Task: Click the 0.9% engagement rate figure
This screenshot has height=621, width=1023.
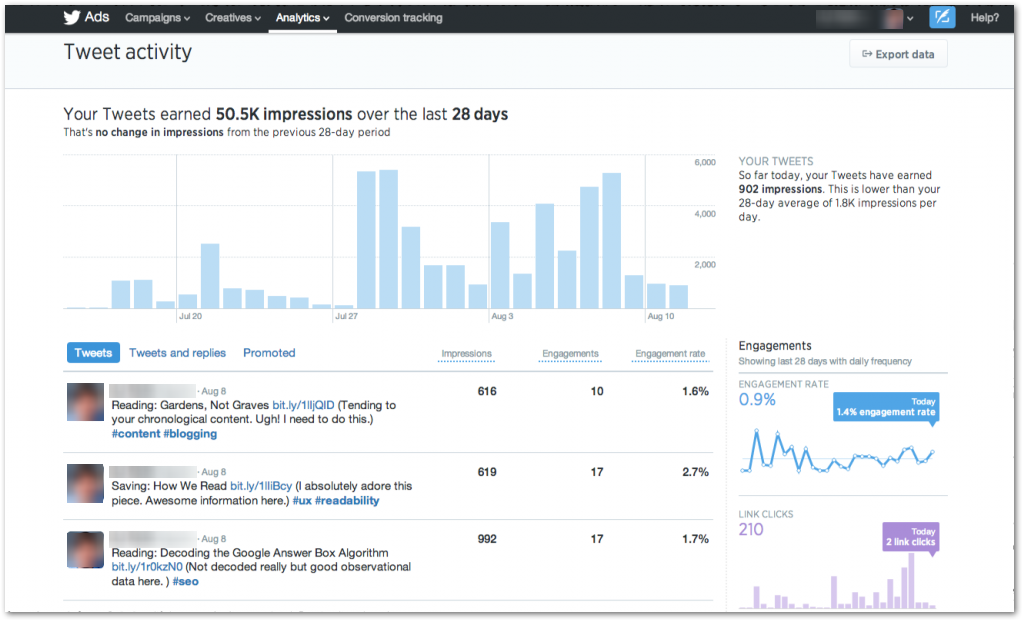Action: (757, 400)
